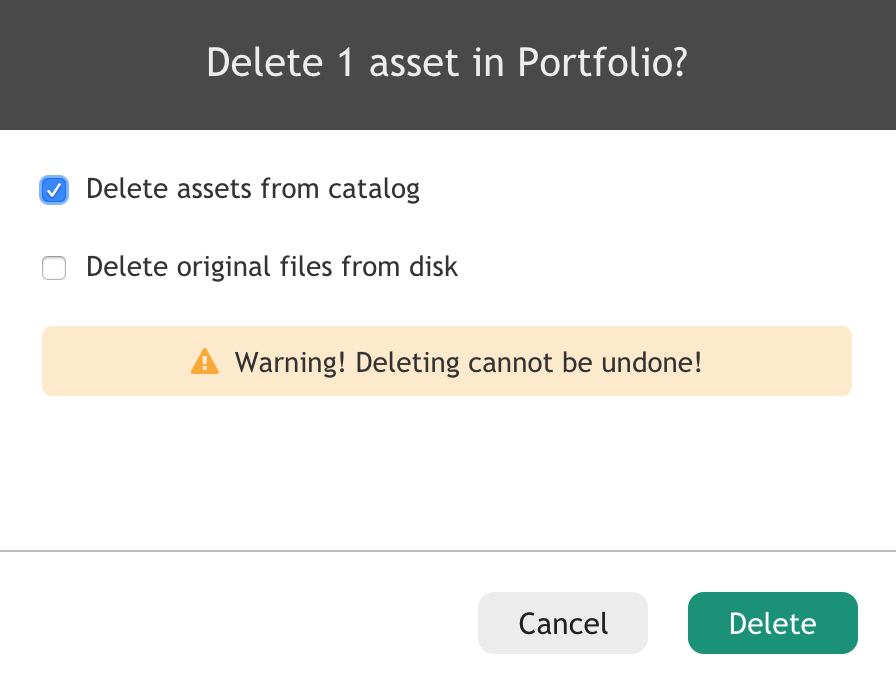
Task: Dismiss the dialog with the Cancel button
Action: 563,623
